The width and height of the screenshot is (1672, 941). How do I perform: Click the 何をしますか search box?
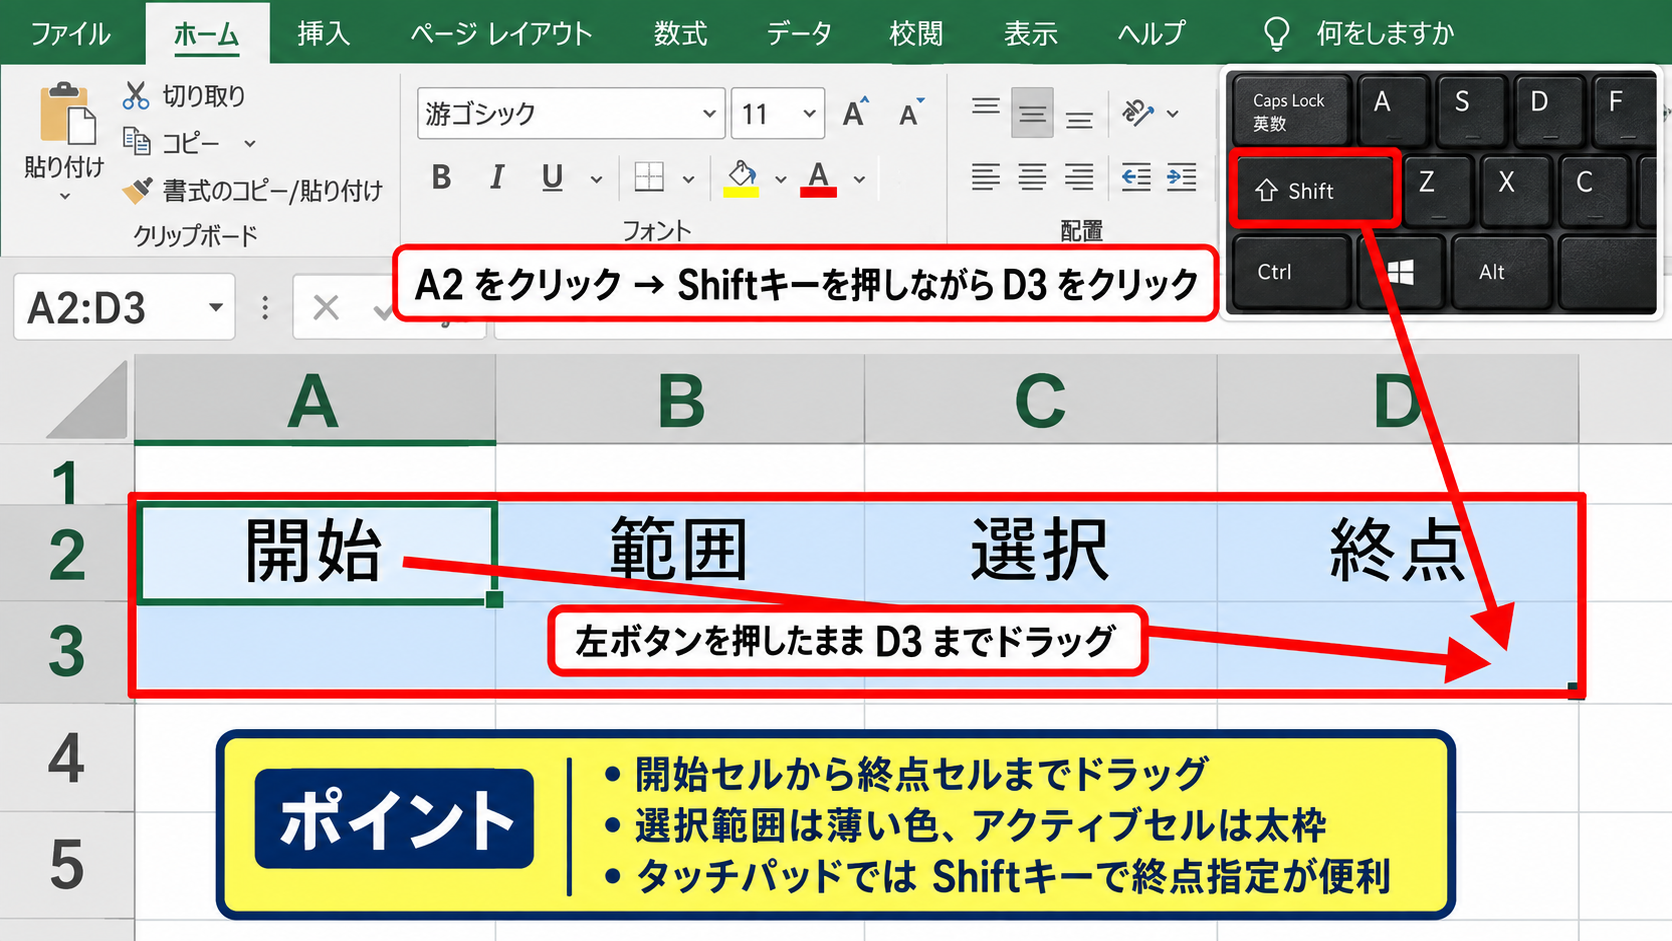pyautogui.click(x=1384, y=34)
